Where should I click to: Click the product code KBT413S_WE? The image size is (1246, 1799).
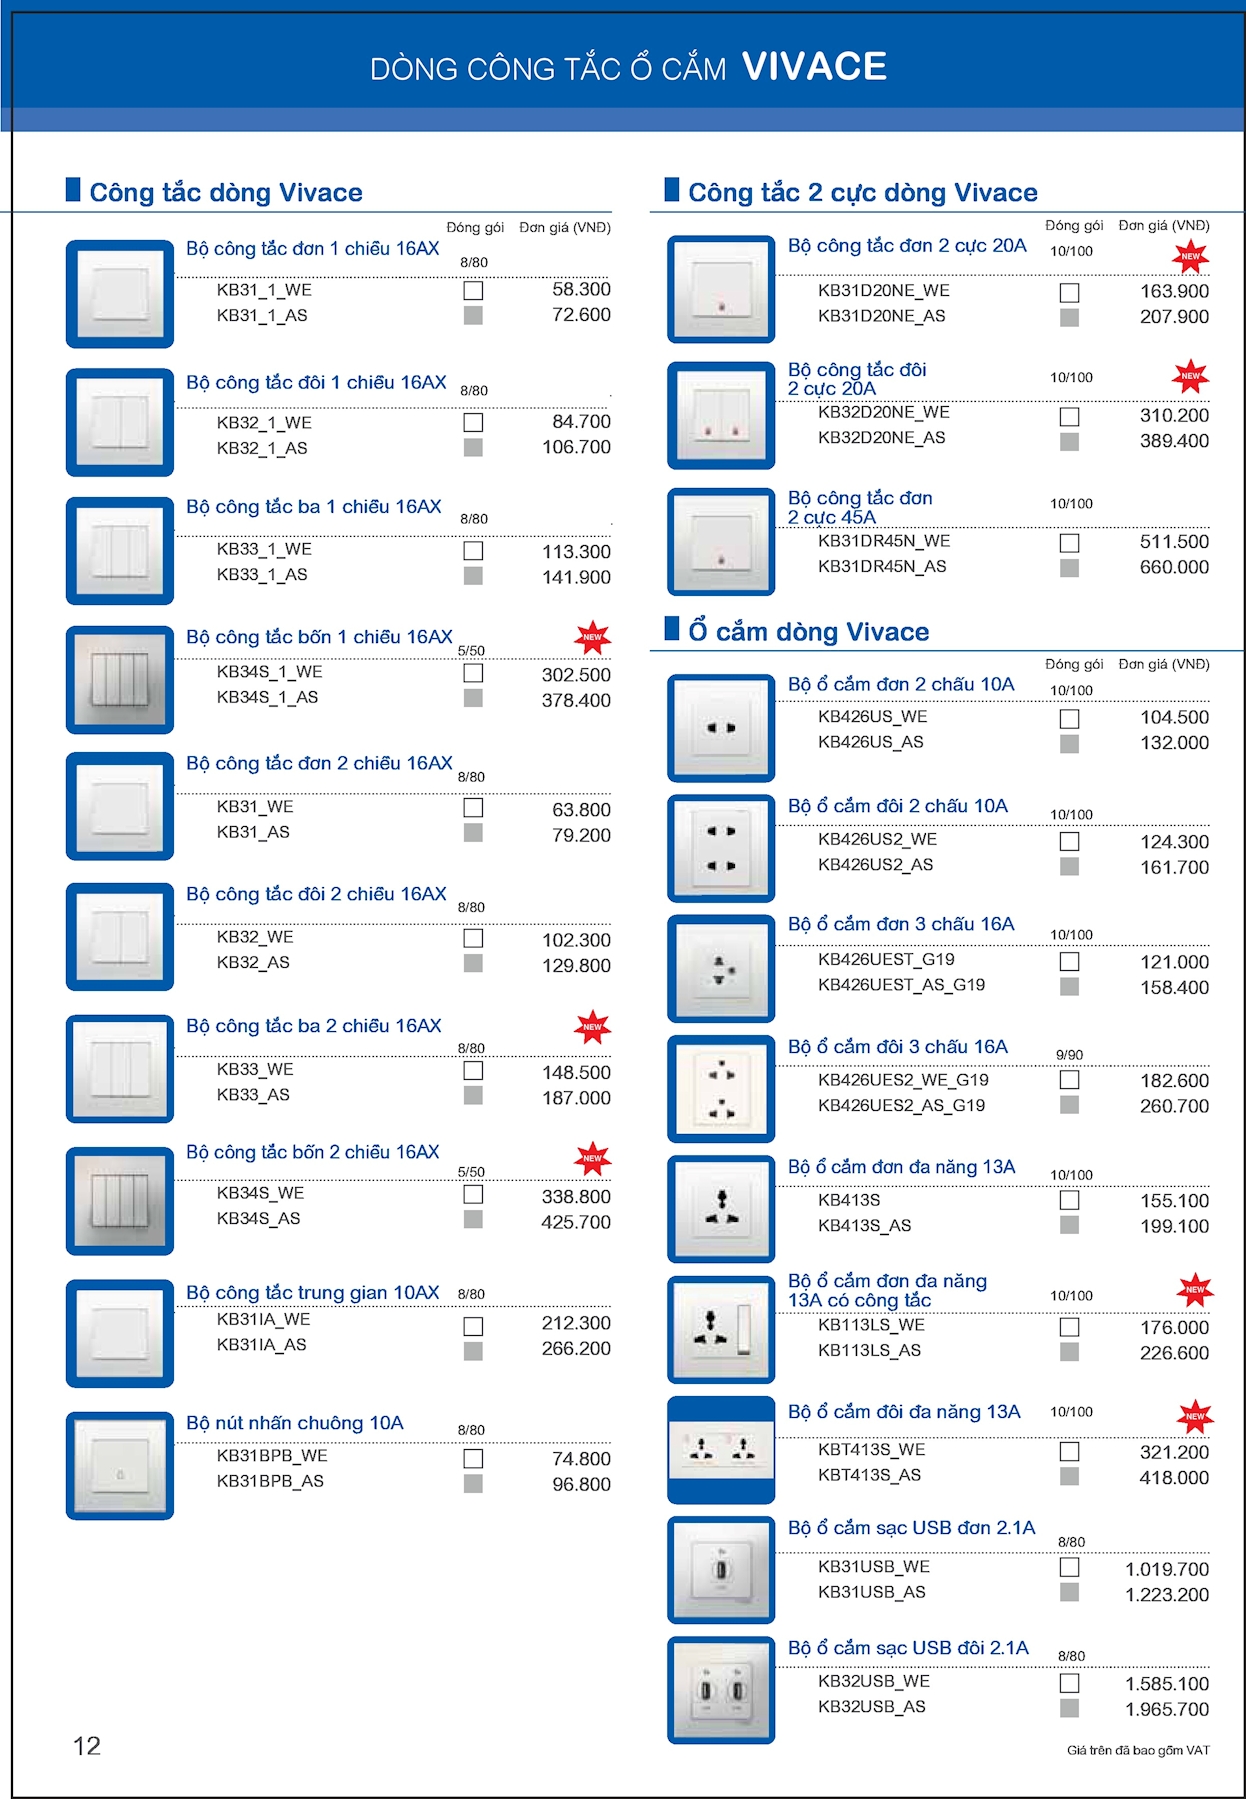(871, 1449)
